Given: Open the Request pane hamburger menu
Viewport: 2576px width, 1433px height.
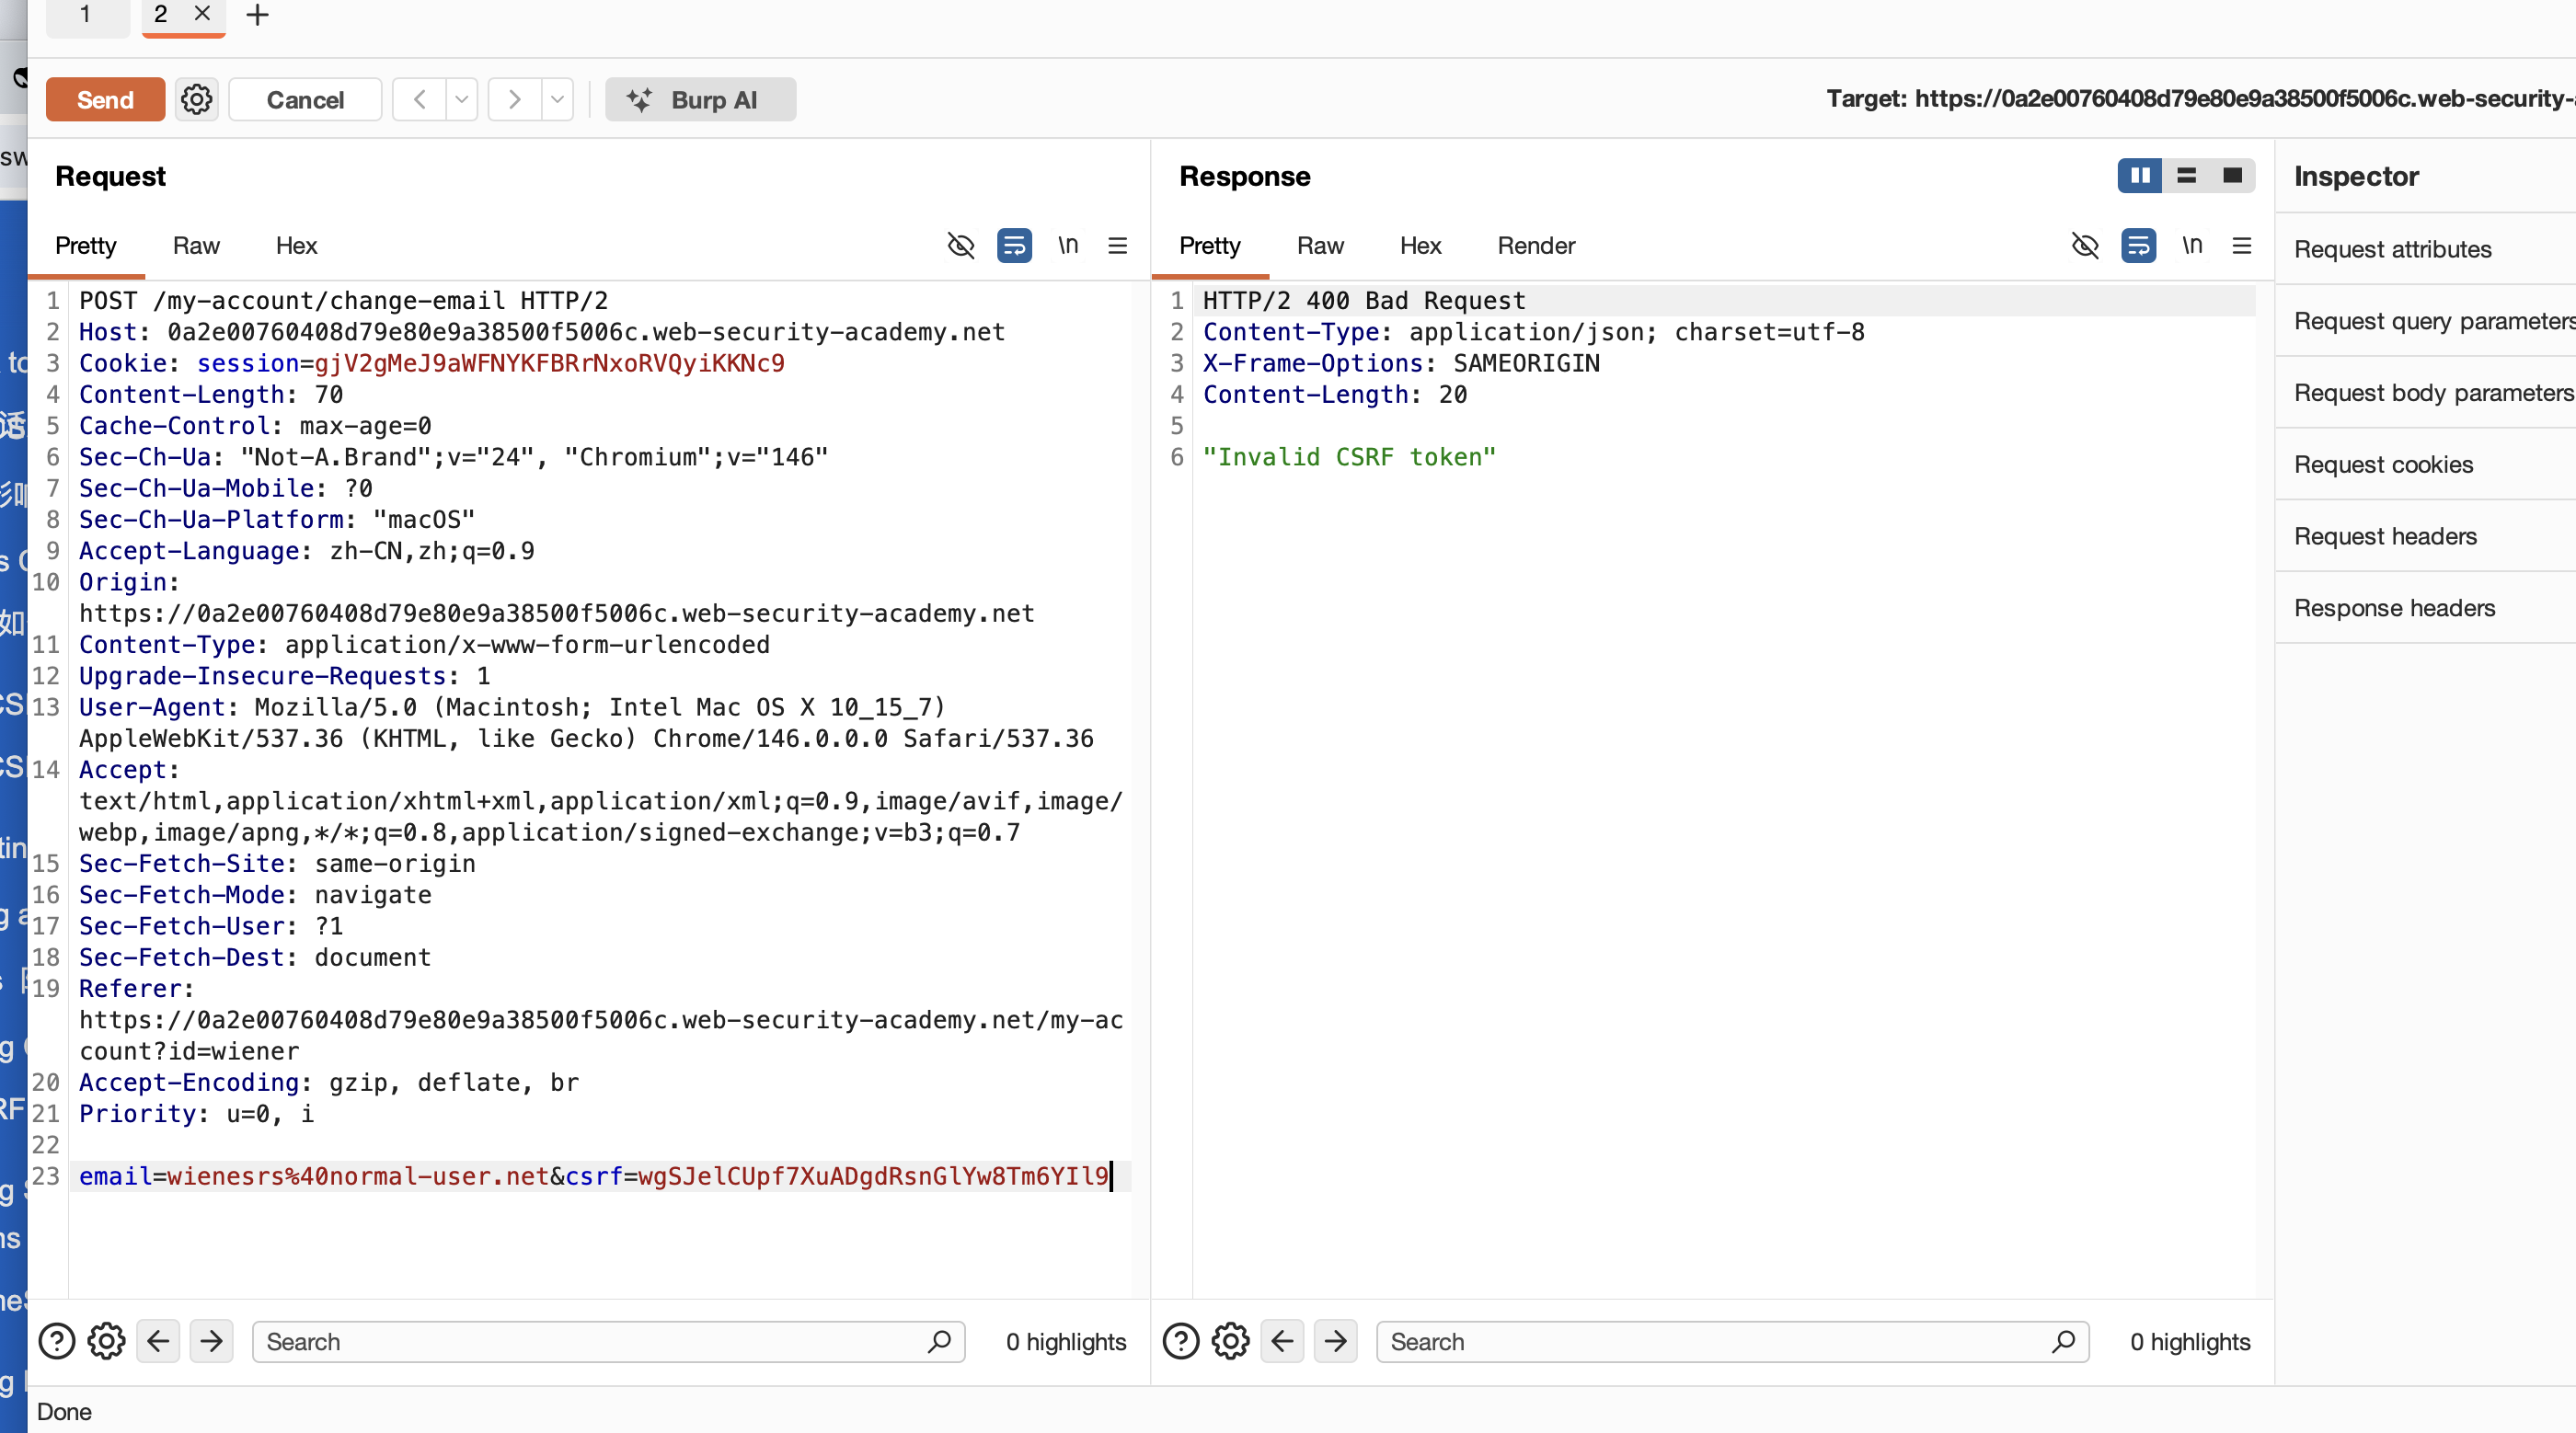Looking at the screenshot, I should [1117, 245].
